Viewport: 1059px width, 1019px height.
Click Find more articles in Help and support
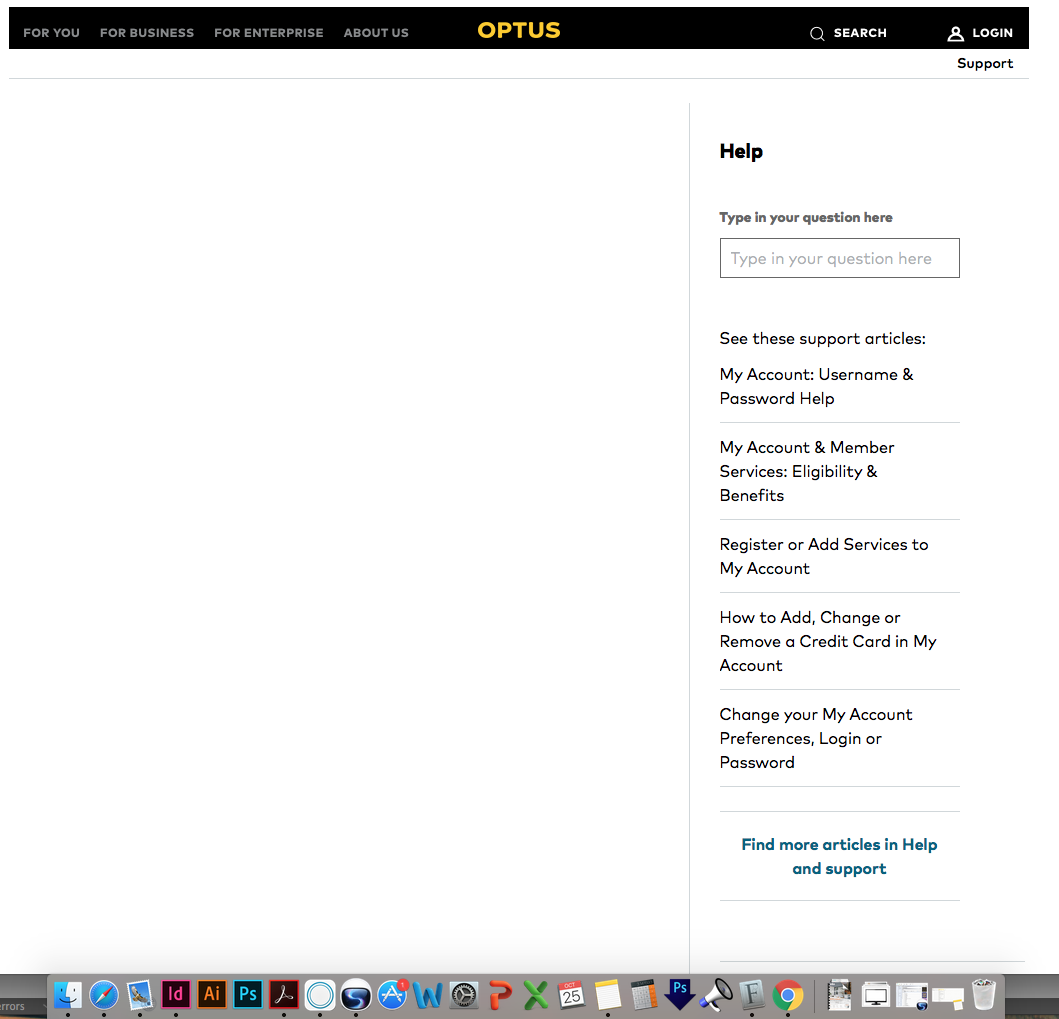pyautogui.click(x=840, y=856)
